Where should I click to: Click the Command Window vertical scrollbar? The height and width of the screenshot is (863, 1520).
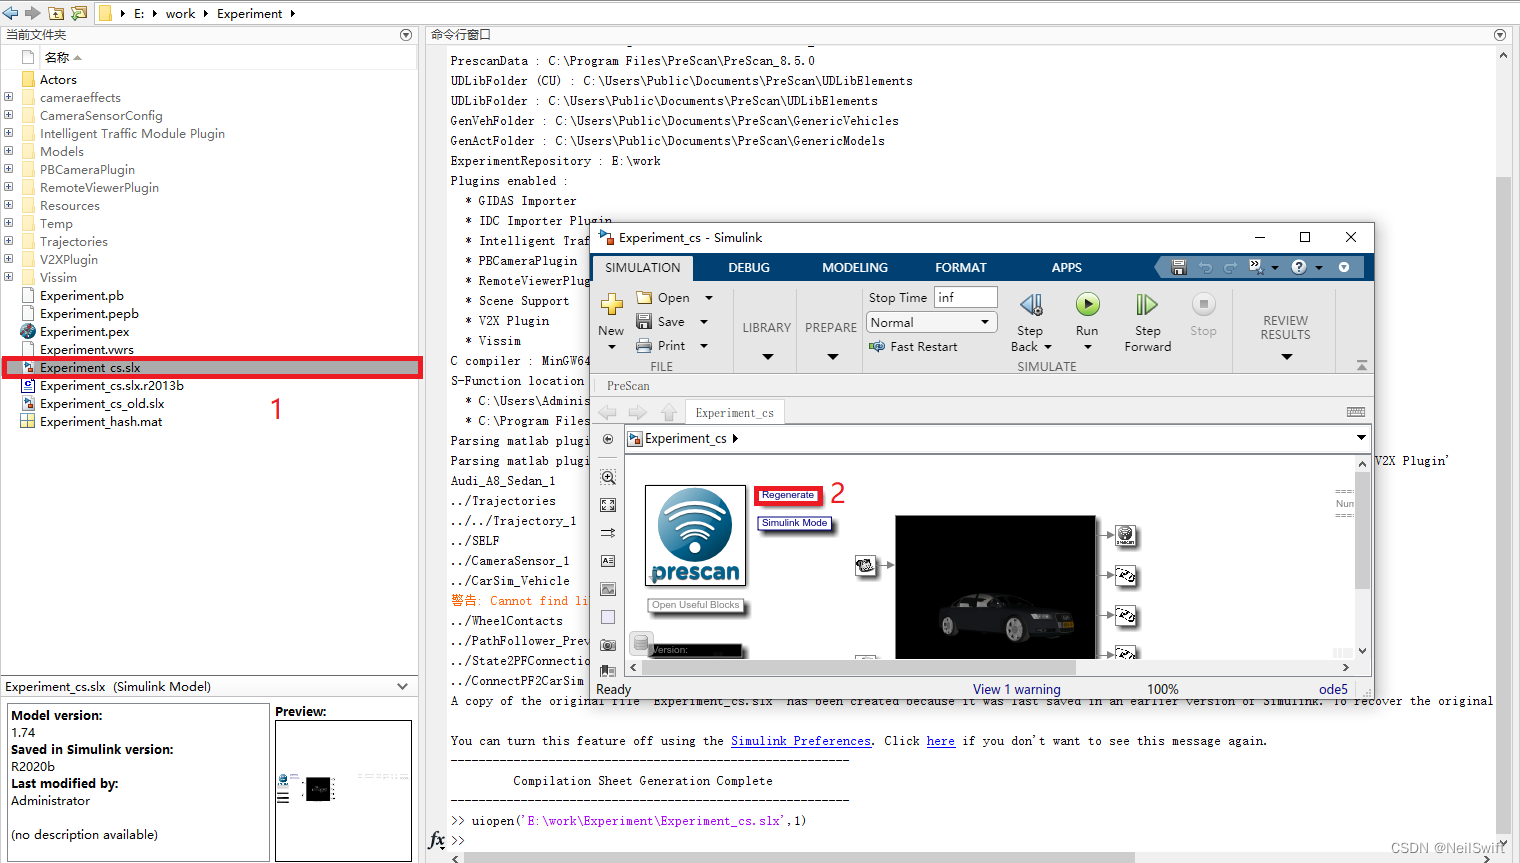[1503, 505]
